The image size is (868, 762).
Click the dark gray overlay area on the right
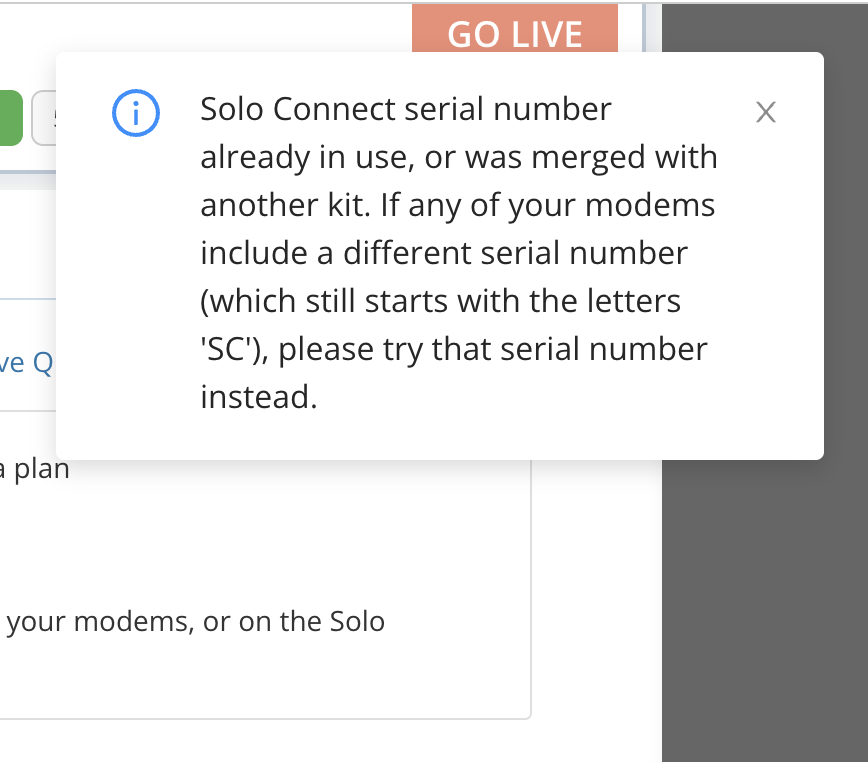point(765,600)
